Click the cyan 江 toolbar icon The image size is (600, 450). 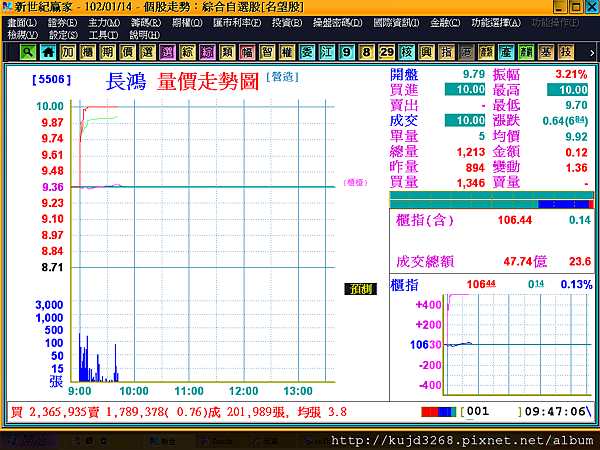click(326, 52)
